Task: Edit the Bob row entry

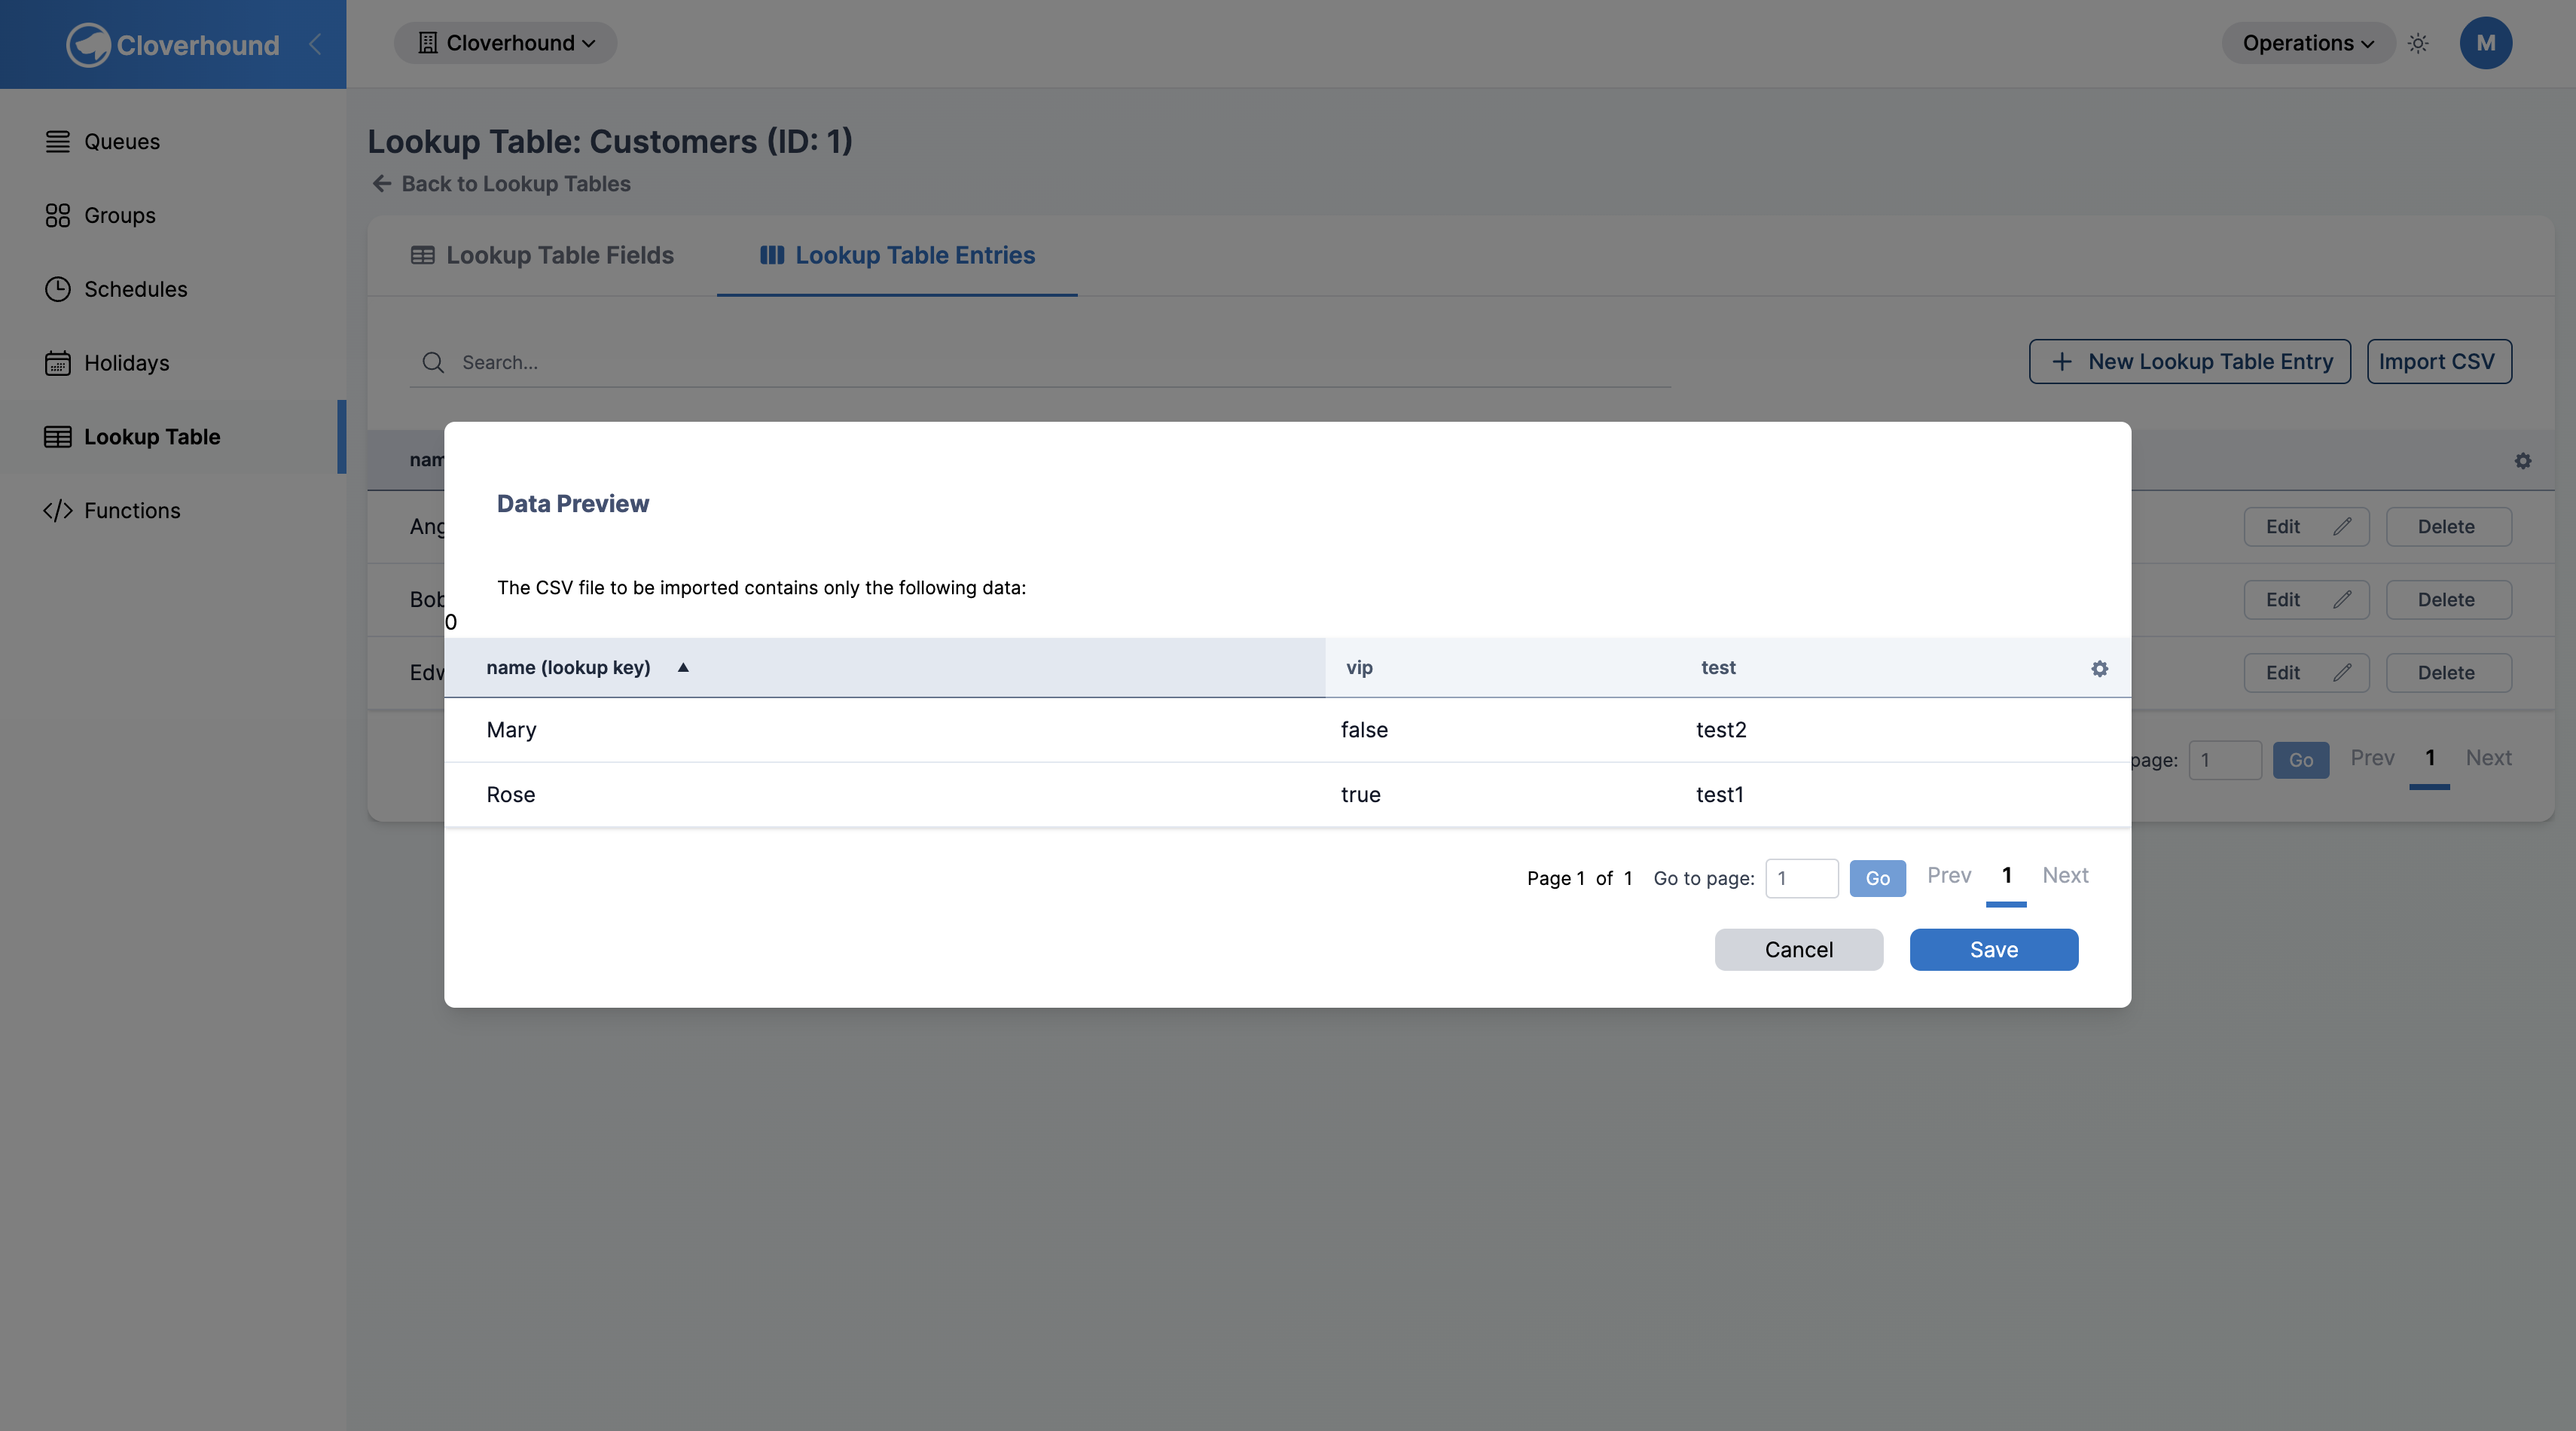Action: pos(2306,600)
